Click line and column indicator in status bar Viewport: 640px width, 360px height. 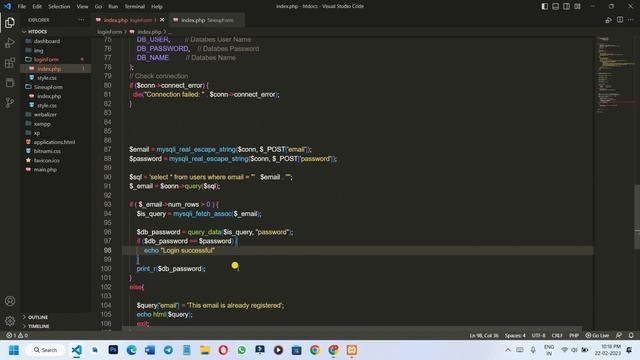coord(484,336)
